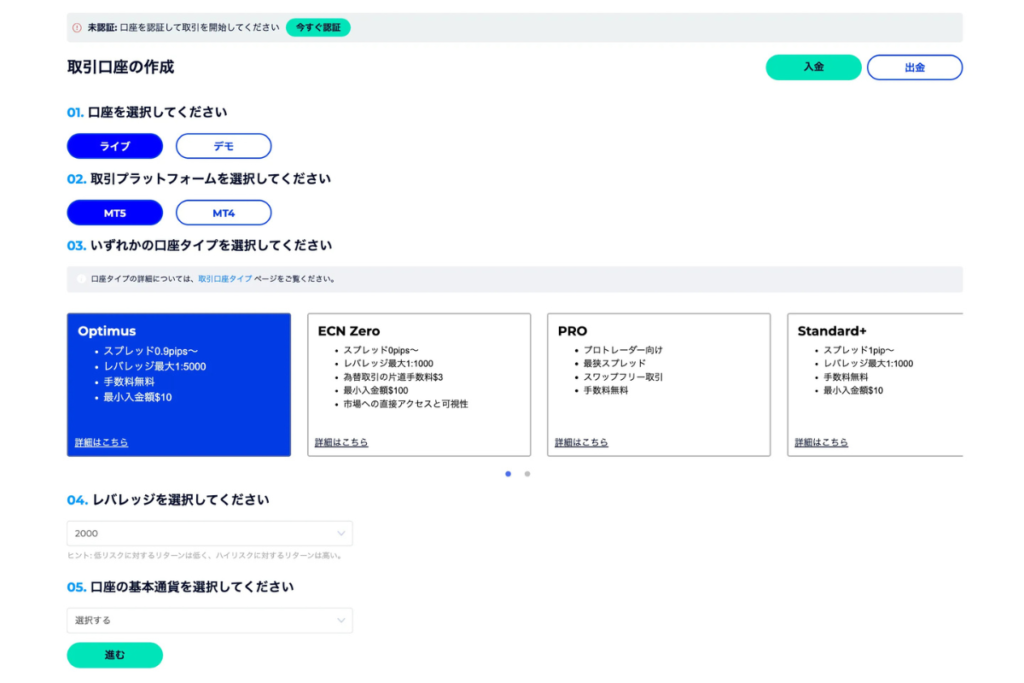Click the first carousel dot below account cards
Image resolution: width=1024 pixels, height=683 pixels.
(508, 474)
